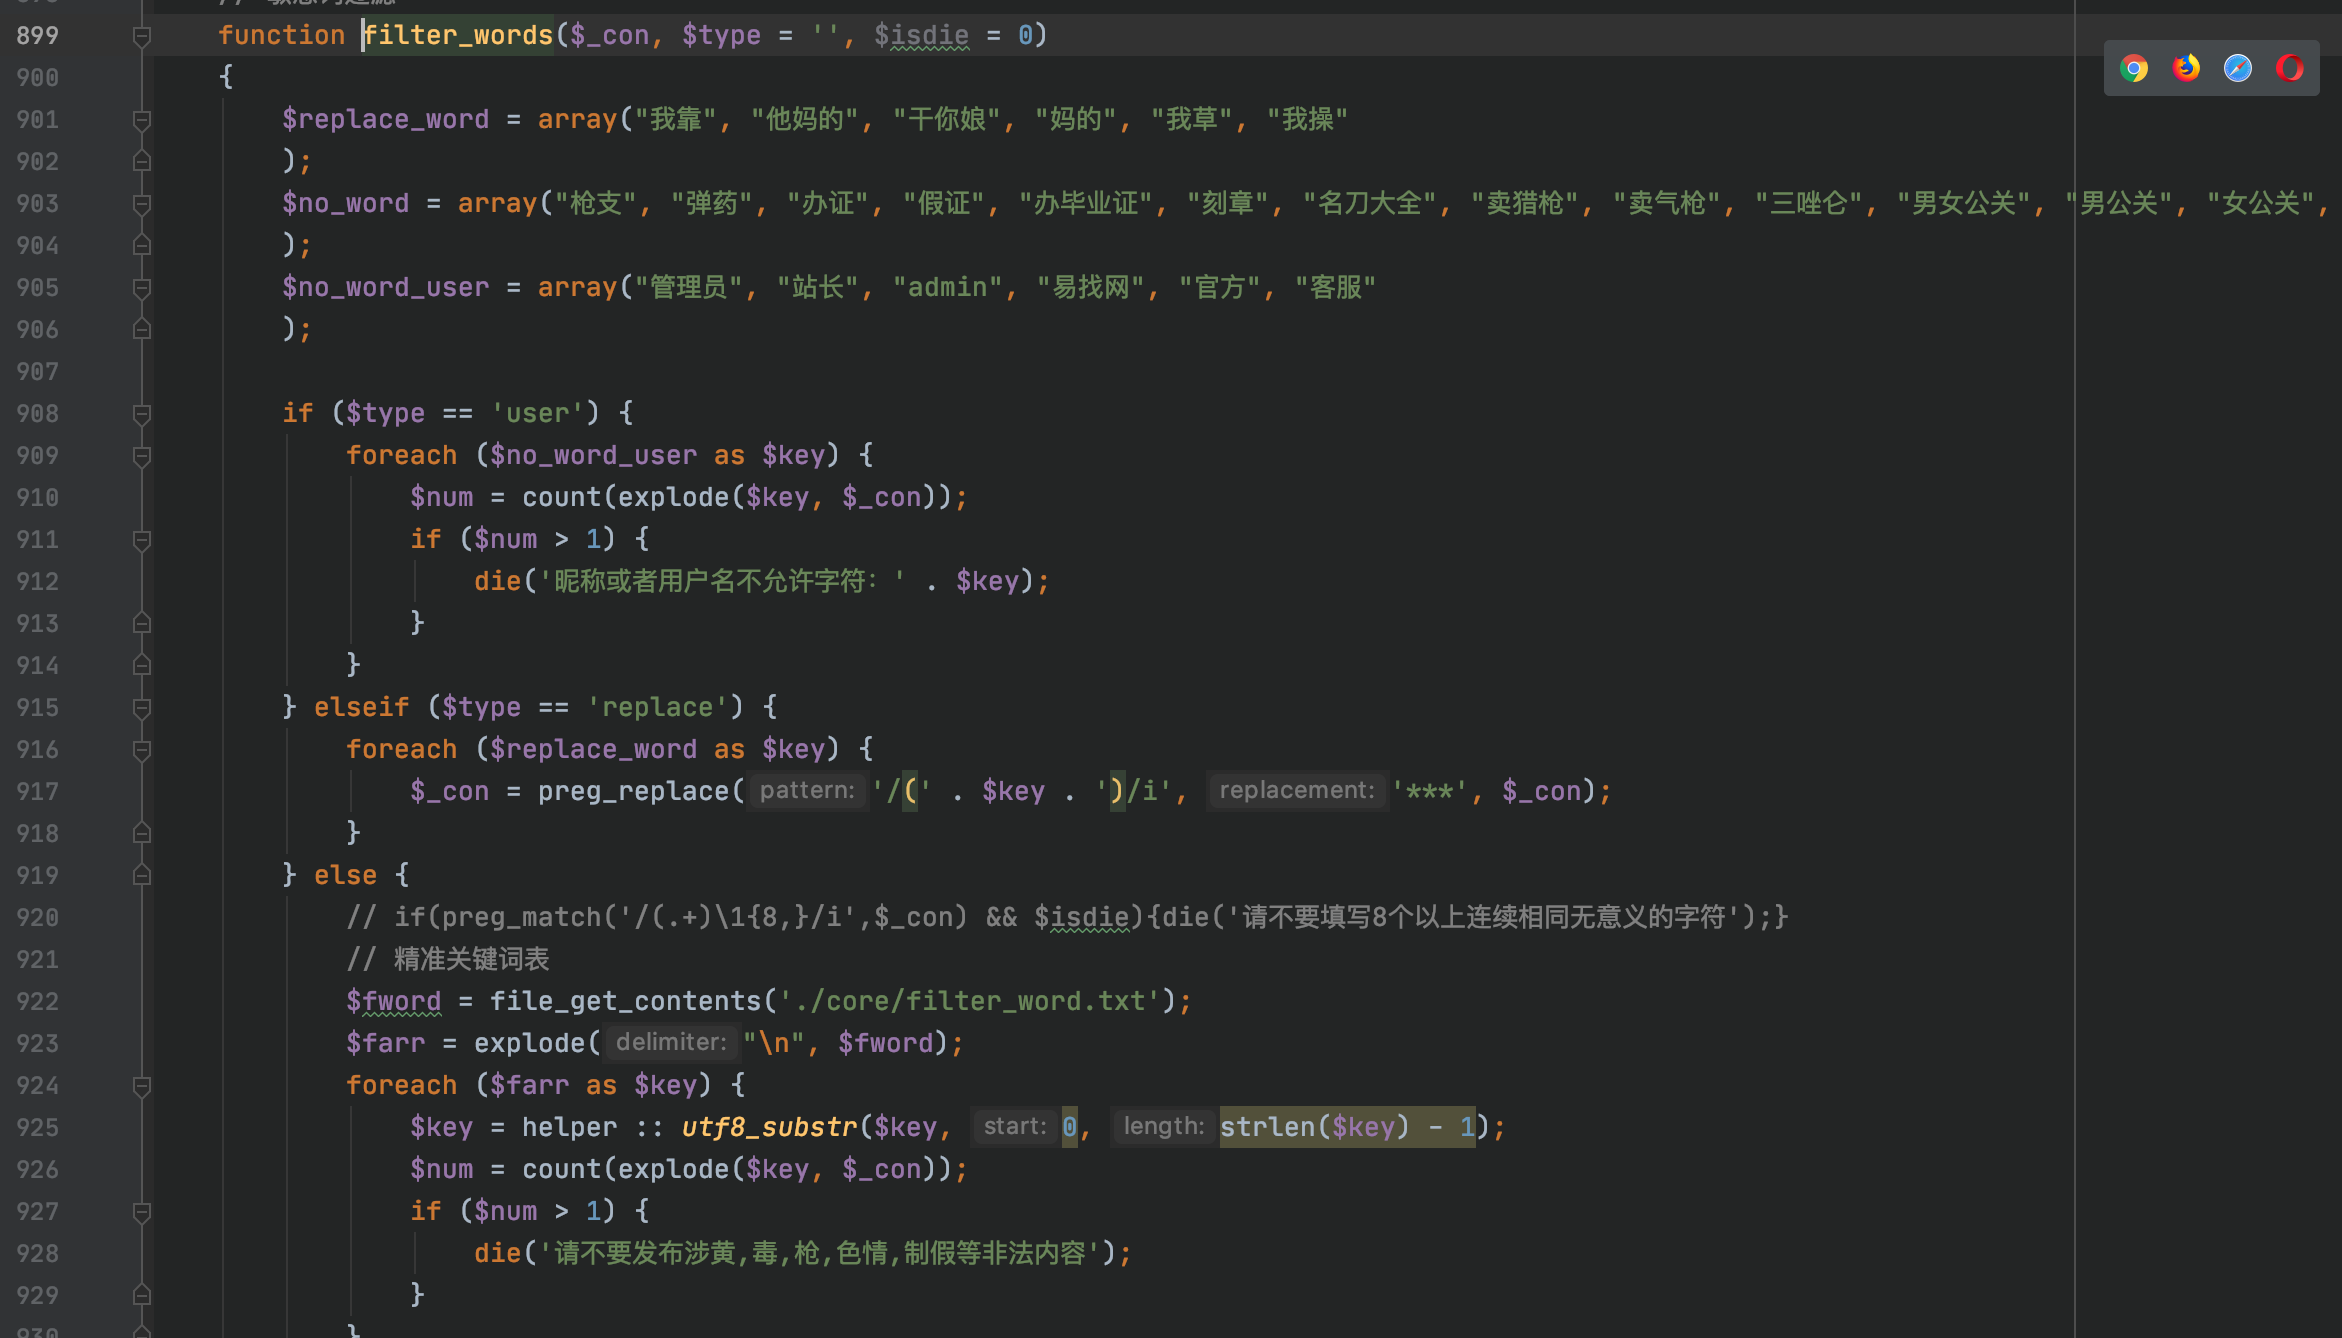Click line number 912 in the gutter
This screenshot has height=1338, width=2342.
point(38,582)
